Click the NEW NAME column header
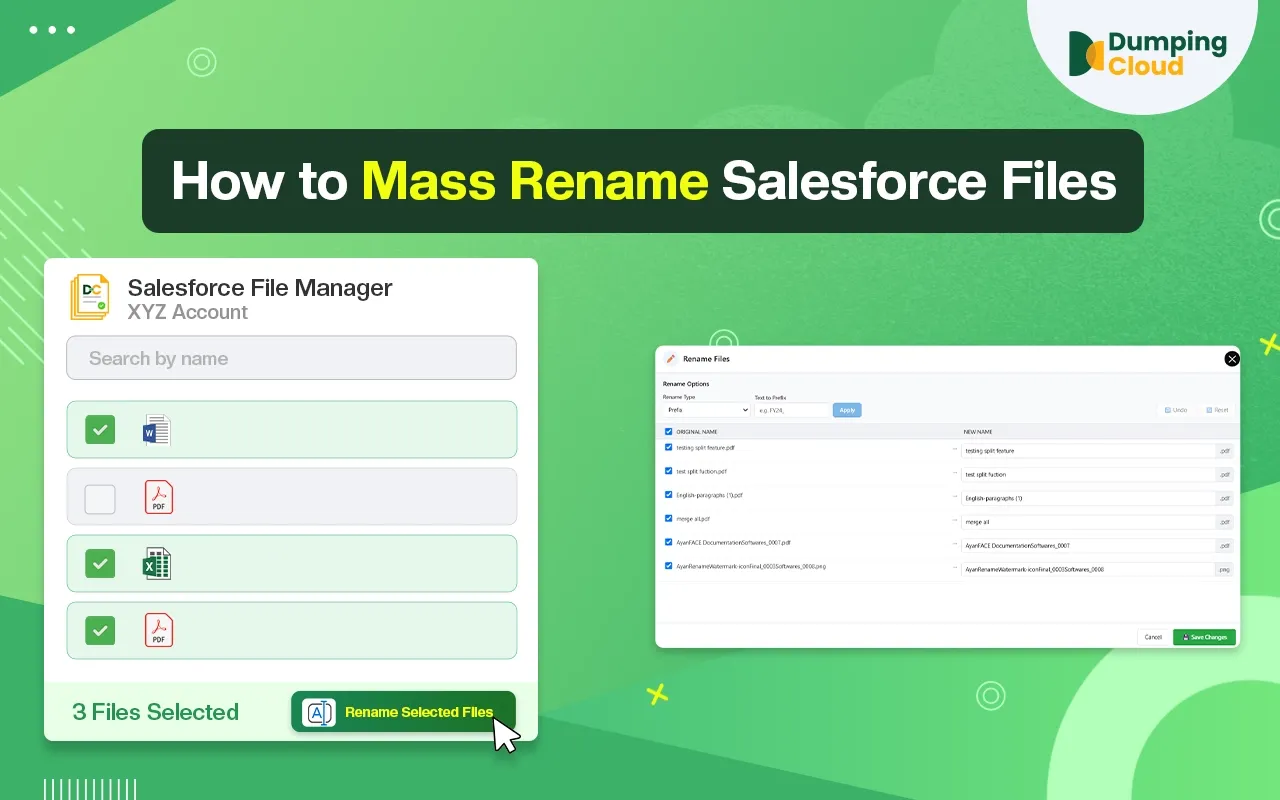Viewport: 1280px width, 800px height. 978,432
